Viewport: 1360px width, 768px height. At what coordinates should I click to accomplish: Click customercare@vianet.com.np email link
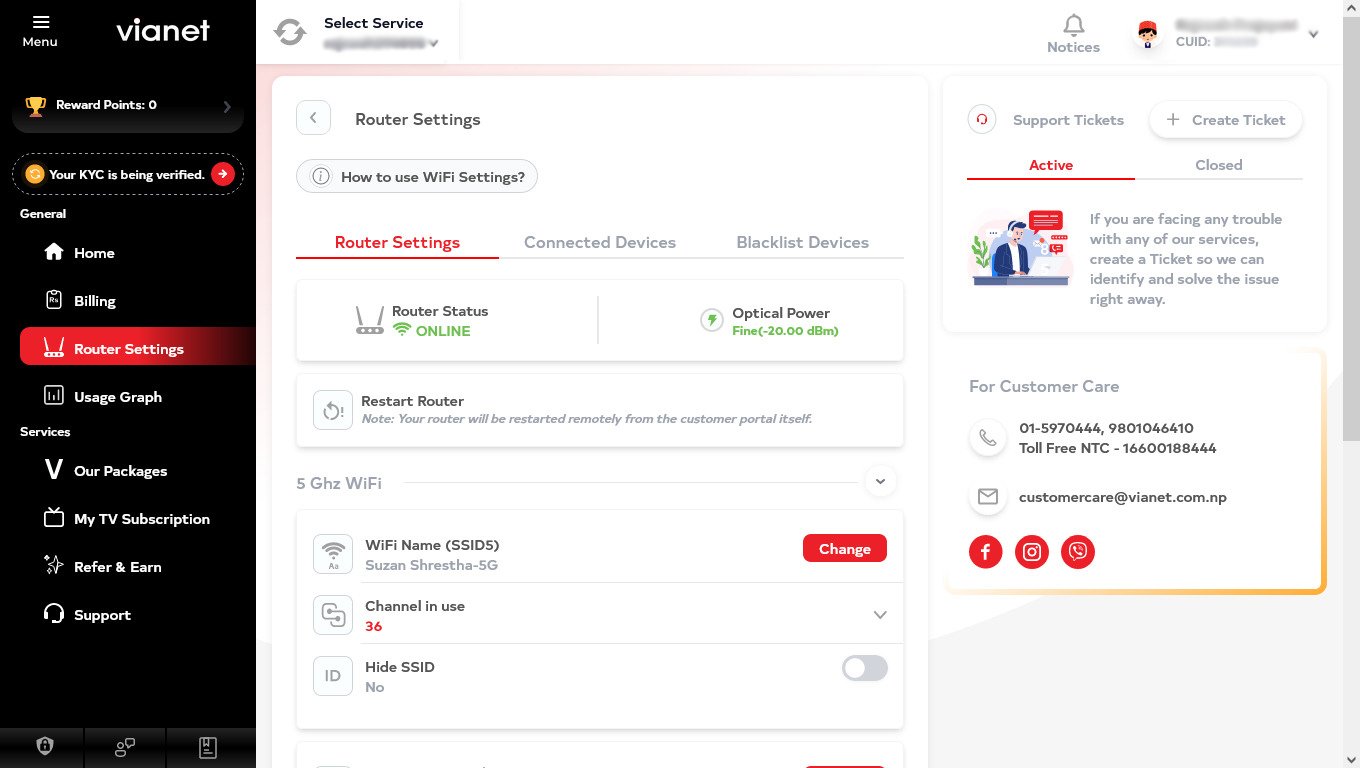[x=1122, y=497]
